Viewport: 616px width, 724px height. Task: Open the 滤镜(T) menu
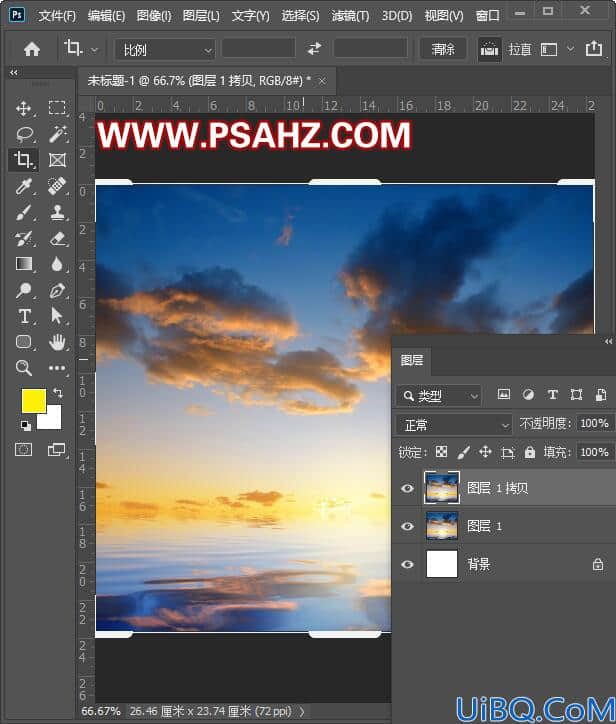pos(350,16)
